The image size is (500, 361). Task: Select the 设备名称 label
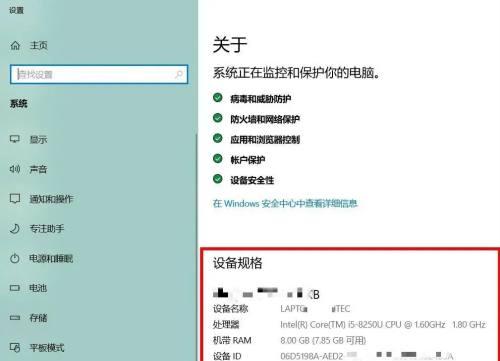pyautogui.click(x=230, y=309)
